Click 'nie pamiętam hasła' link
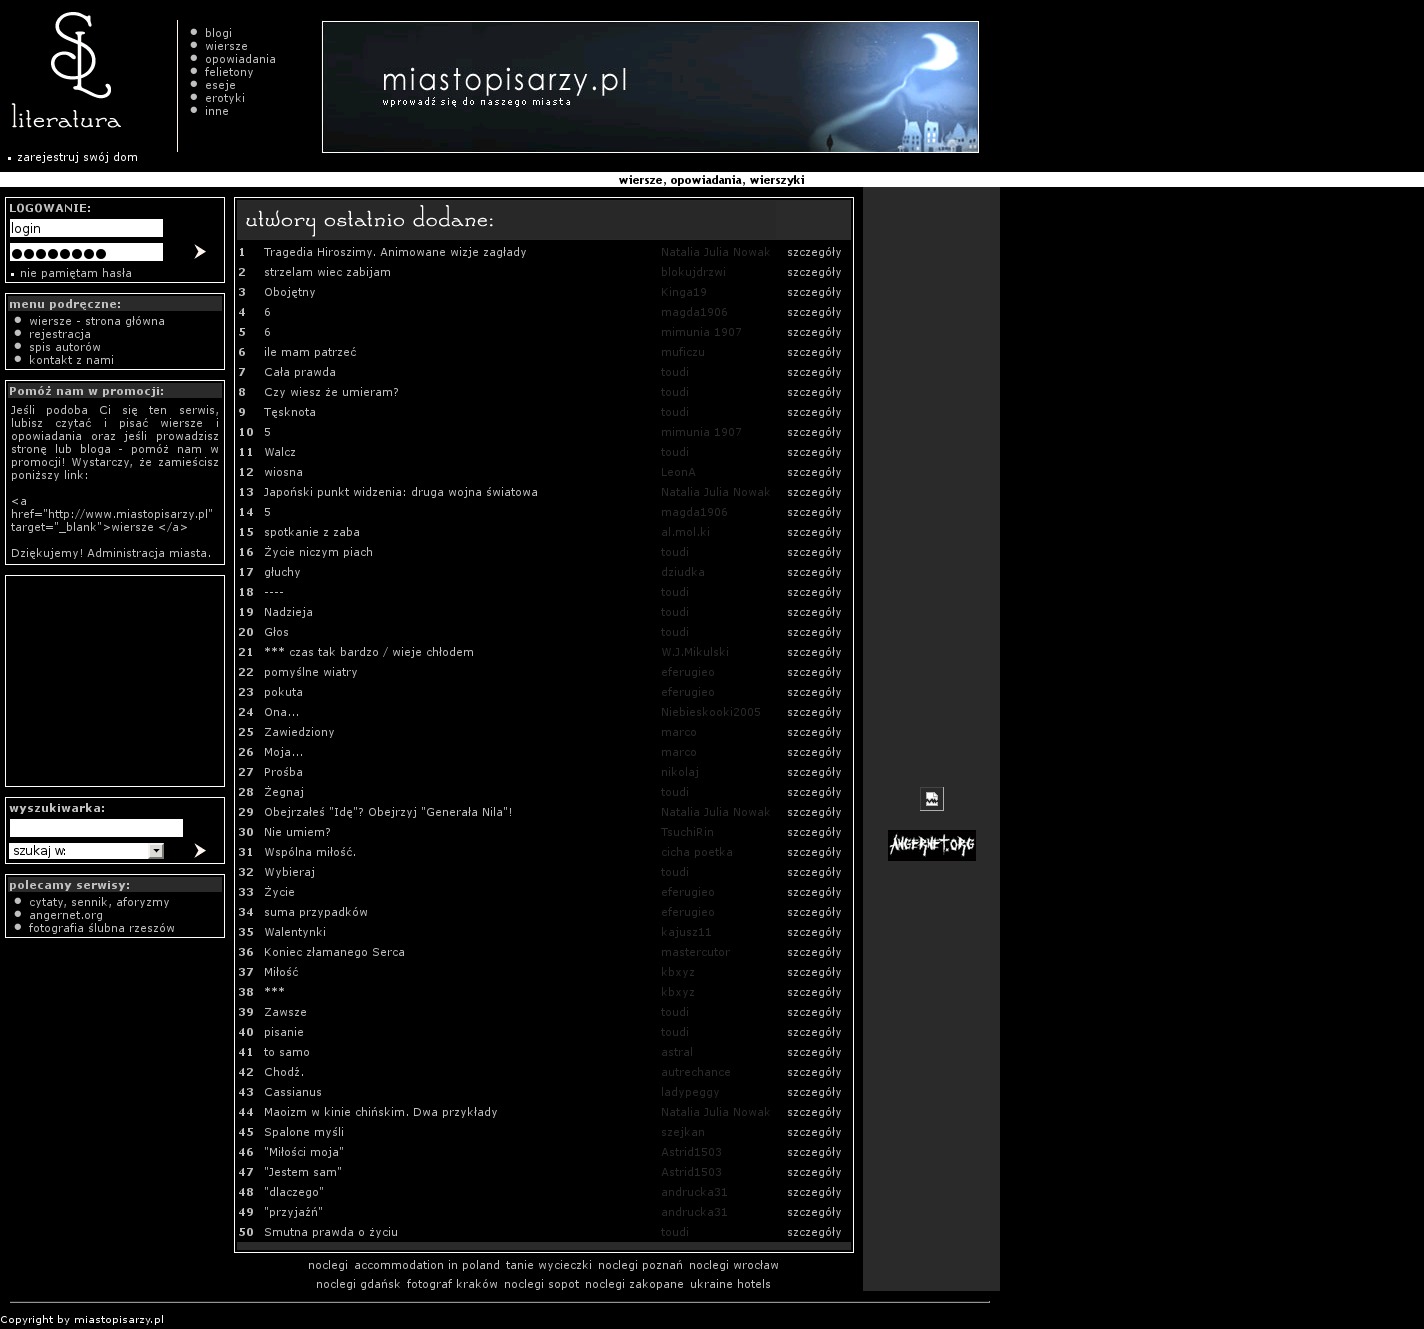 click(x=75, y=273)
